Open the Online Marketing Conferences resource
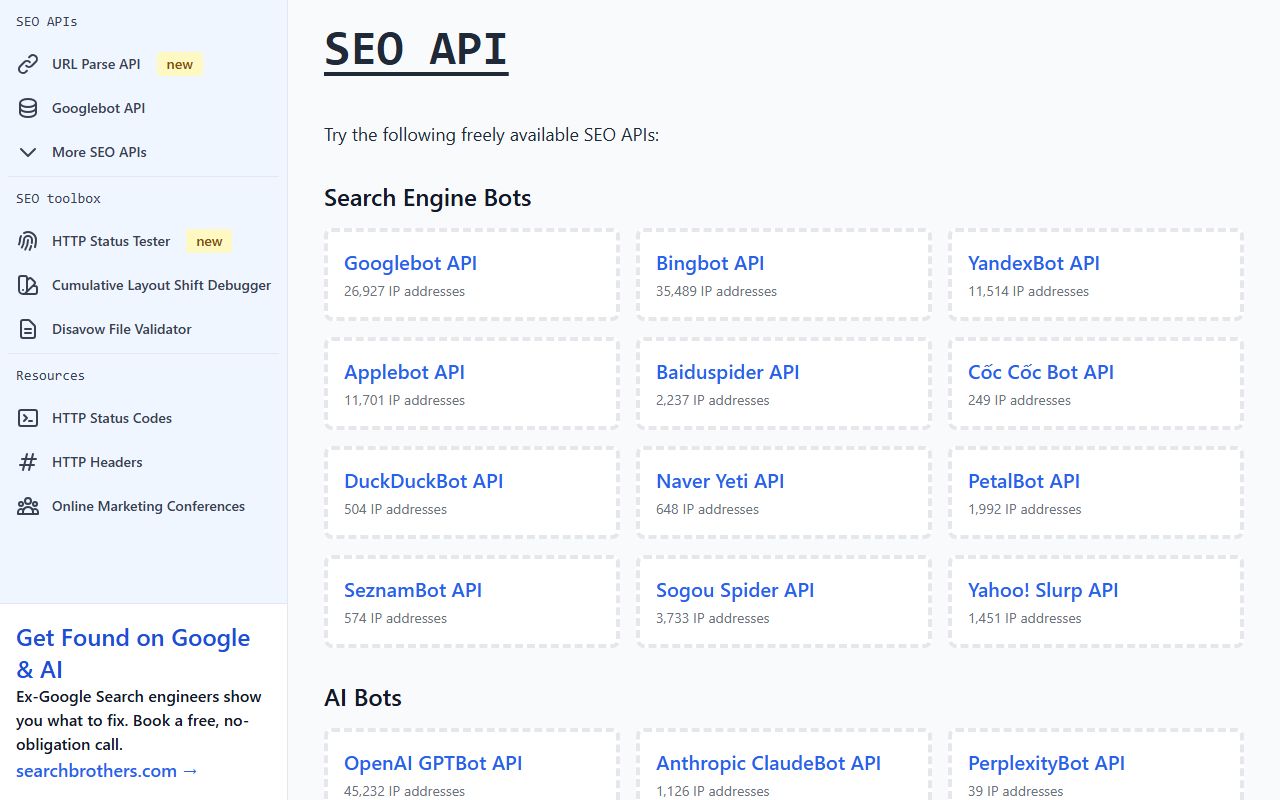Screen dimensions: 1280x800 pos(143,506)
